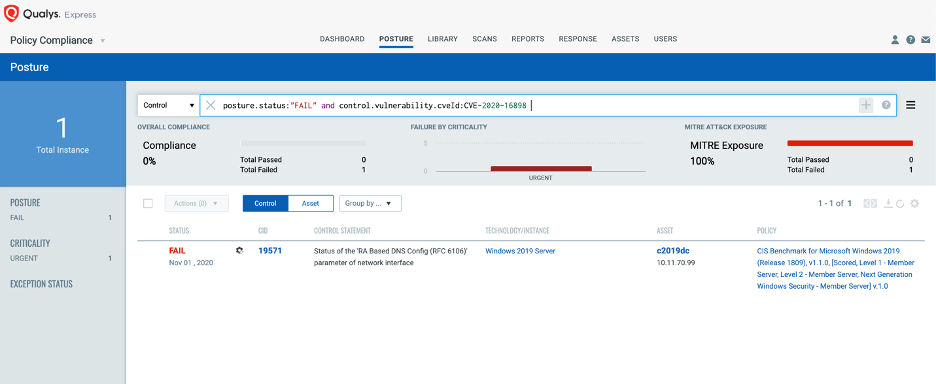This screenshot has width=936, height=384.
Task: Open the Scans tab
Action: pyautogui.click(x=485, y=39)
